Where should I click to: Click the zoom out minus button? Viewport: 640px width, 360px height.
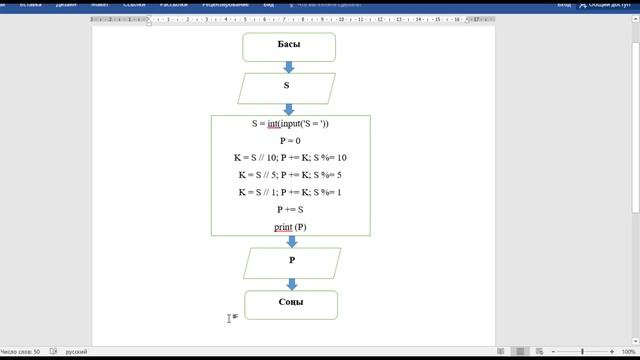click(x=553, y=351)
